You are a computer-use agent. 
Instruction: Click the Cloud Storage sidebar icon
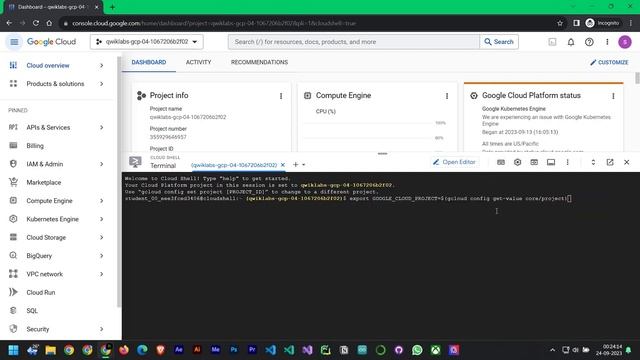tap(13, 237)
